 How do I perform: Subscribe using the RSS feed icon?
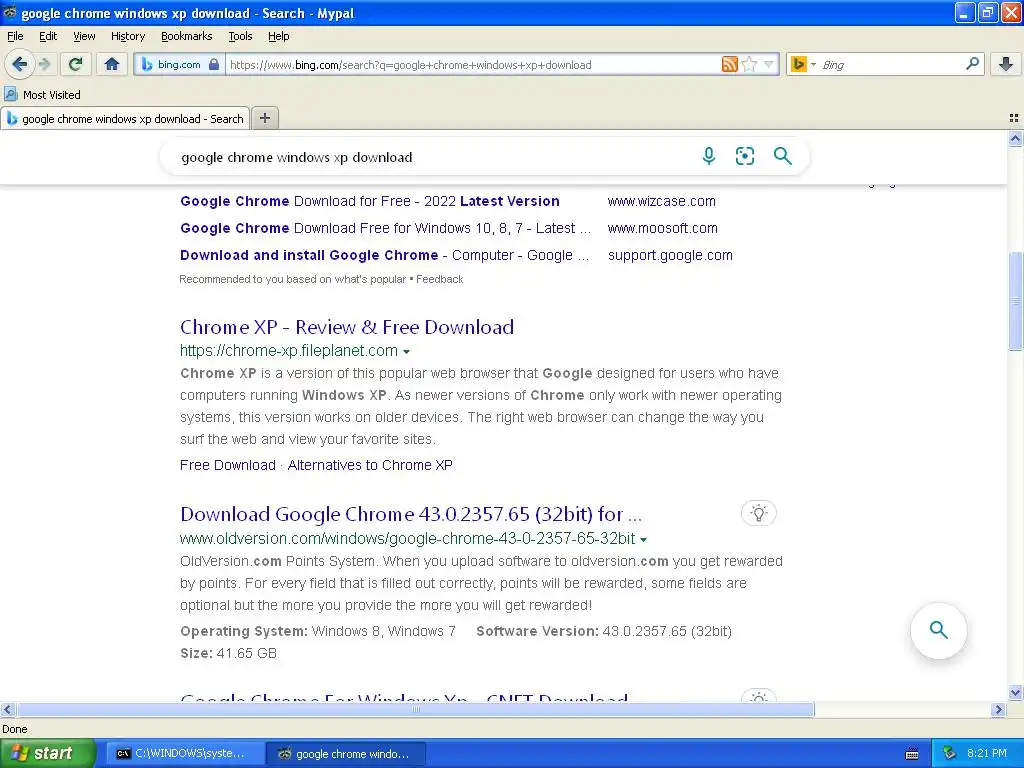[x=729, y=64]
